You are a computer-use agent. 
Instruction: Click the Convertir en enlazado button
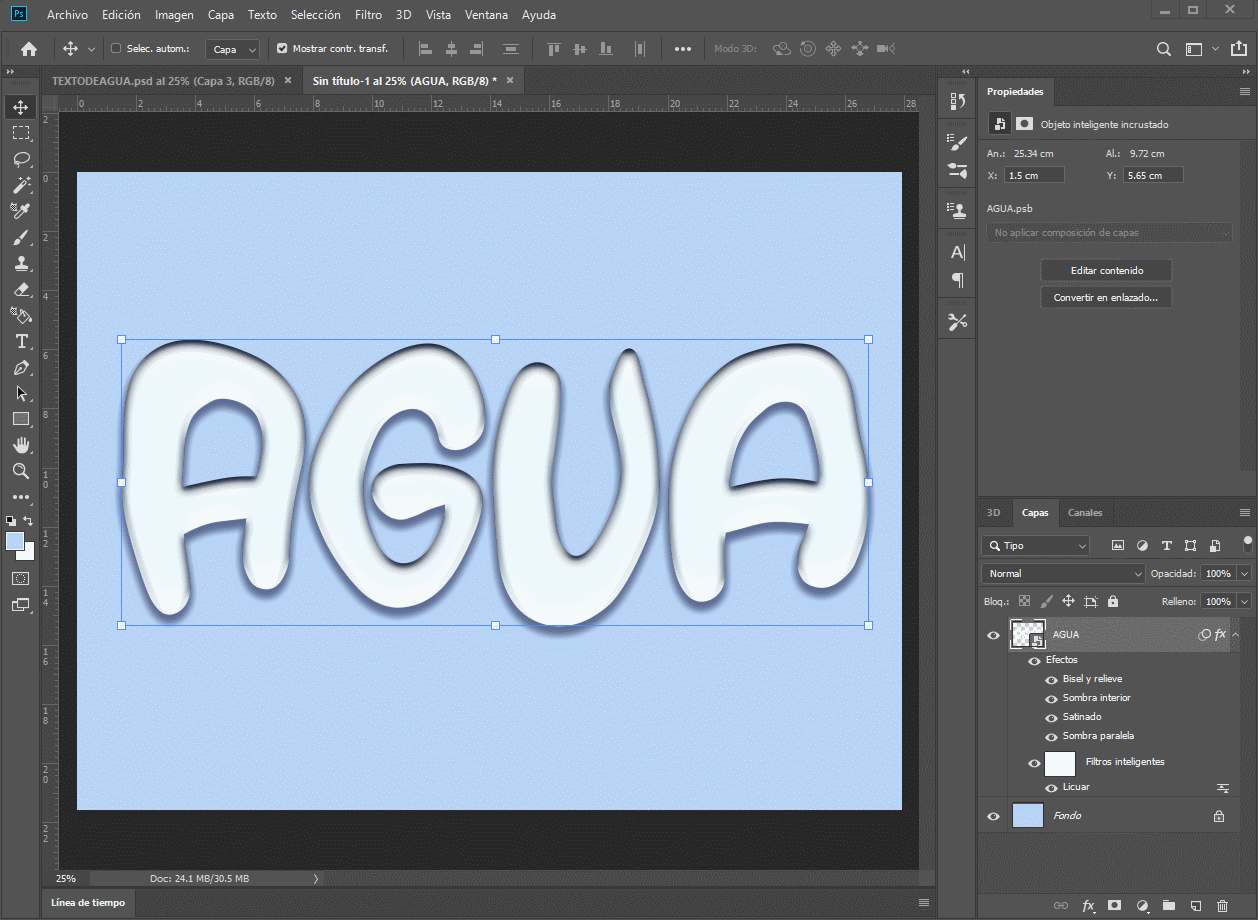(x=1106, y=298)
